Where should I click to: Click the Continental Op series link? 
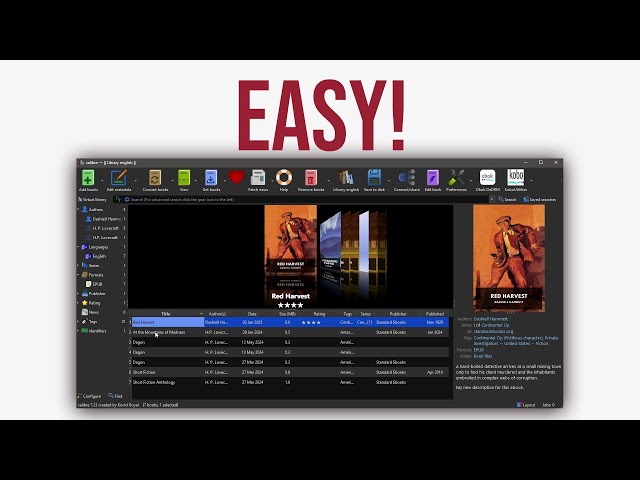[495, 325]
